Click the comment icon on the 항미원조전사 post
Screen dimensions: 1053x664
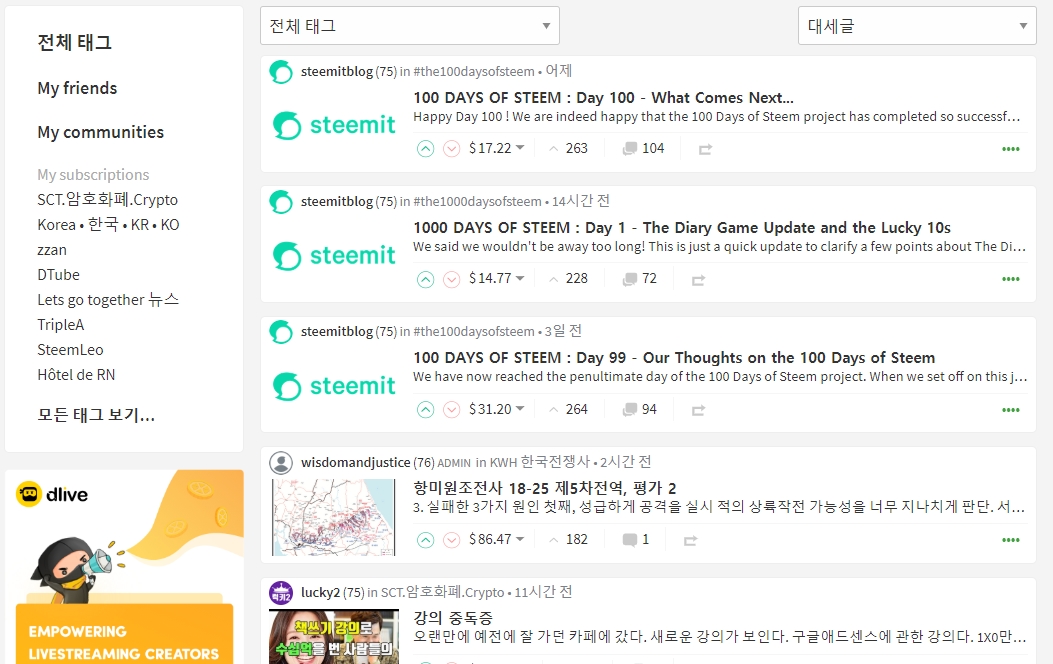[630, 540]
